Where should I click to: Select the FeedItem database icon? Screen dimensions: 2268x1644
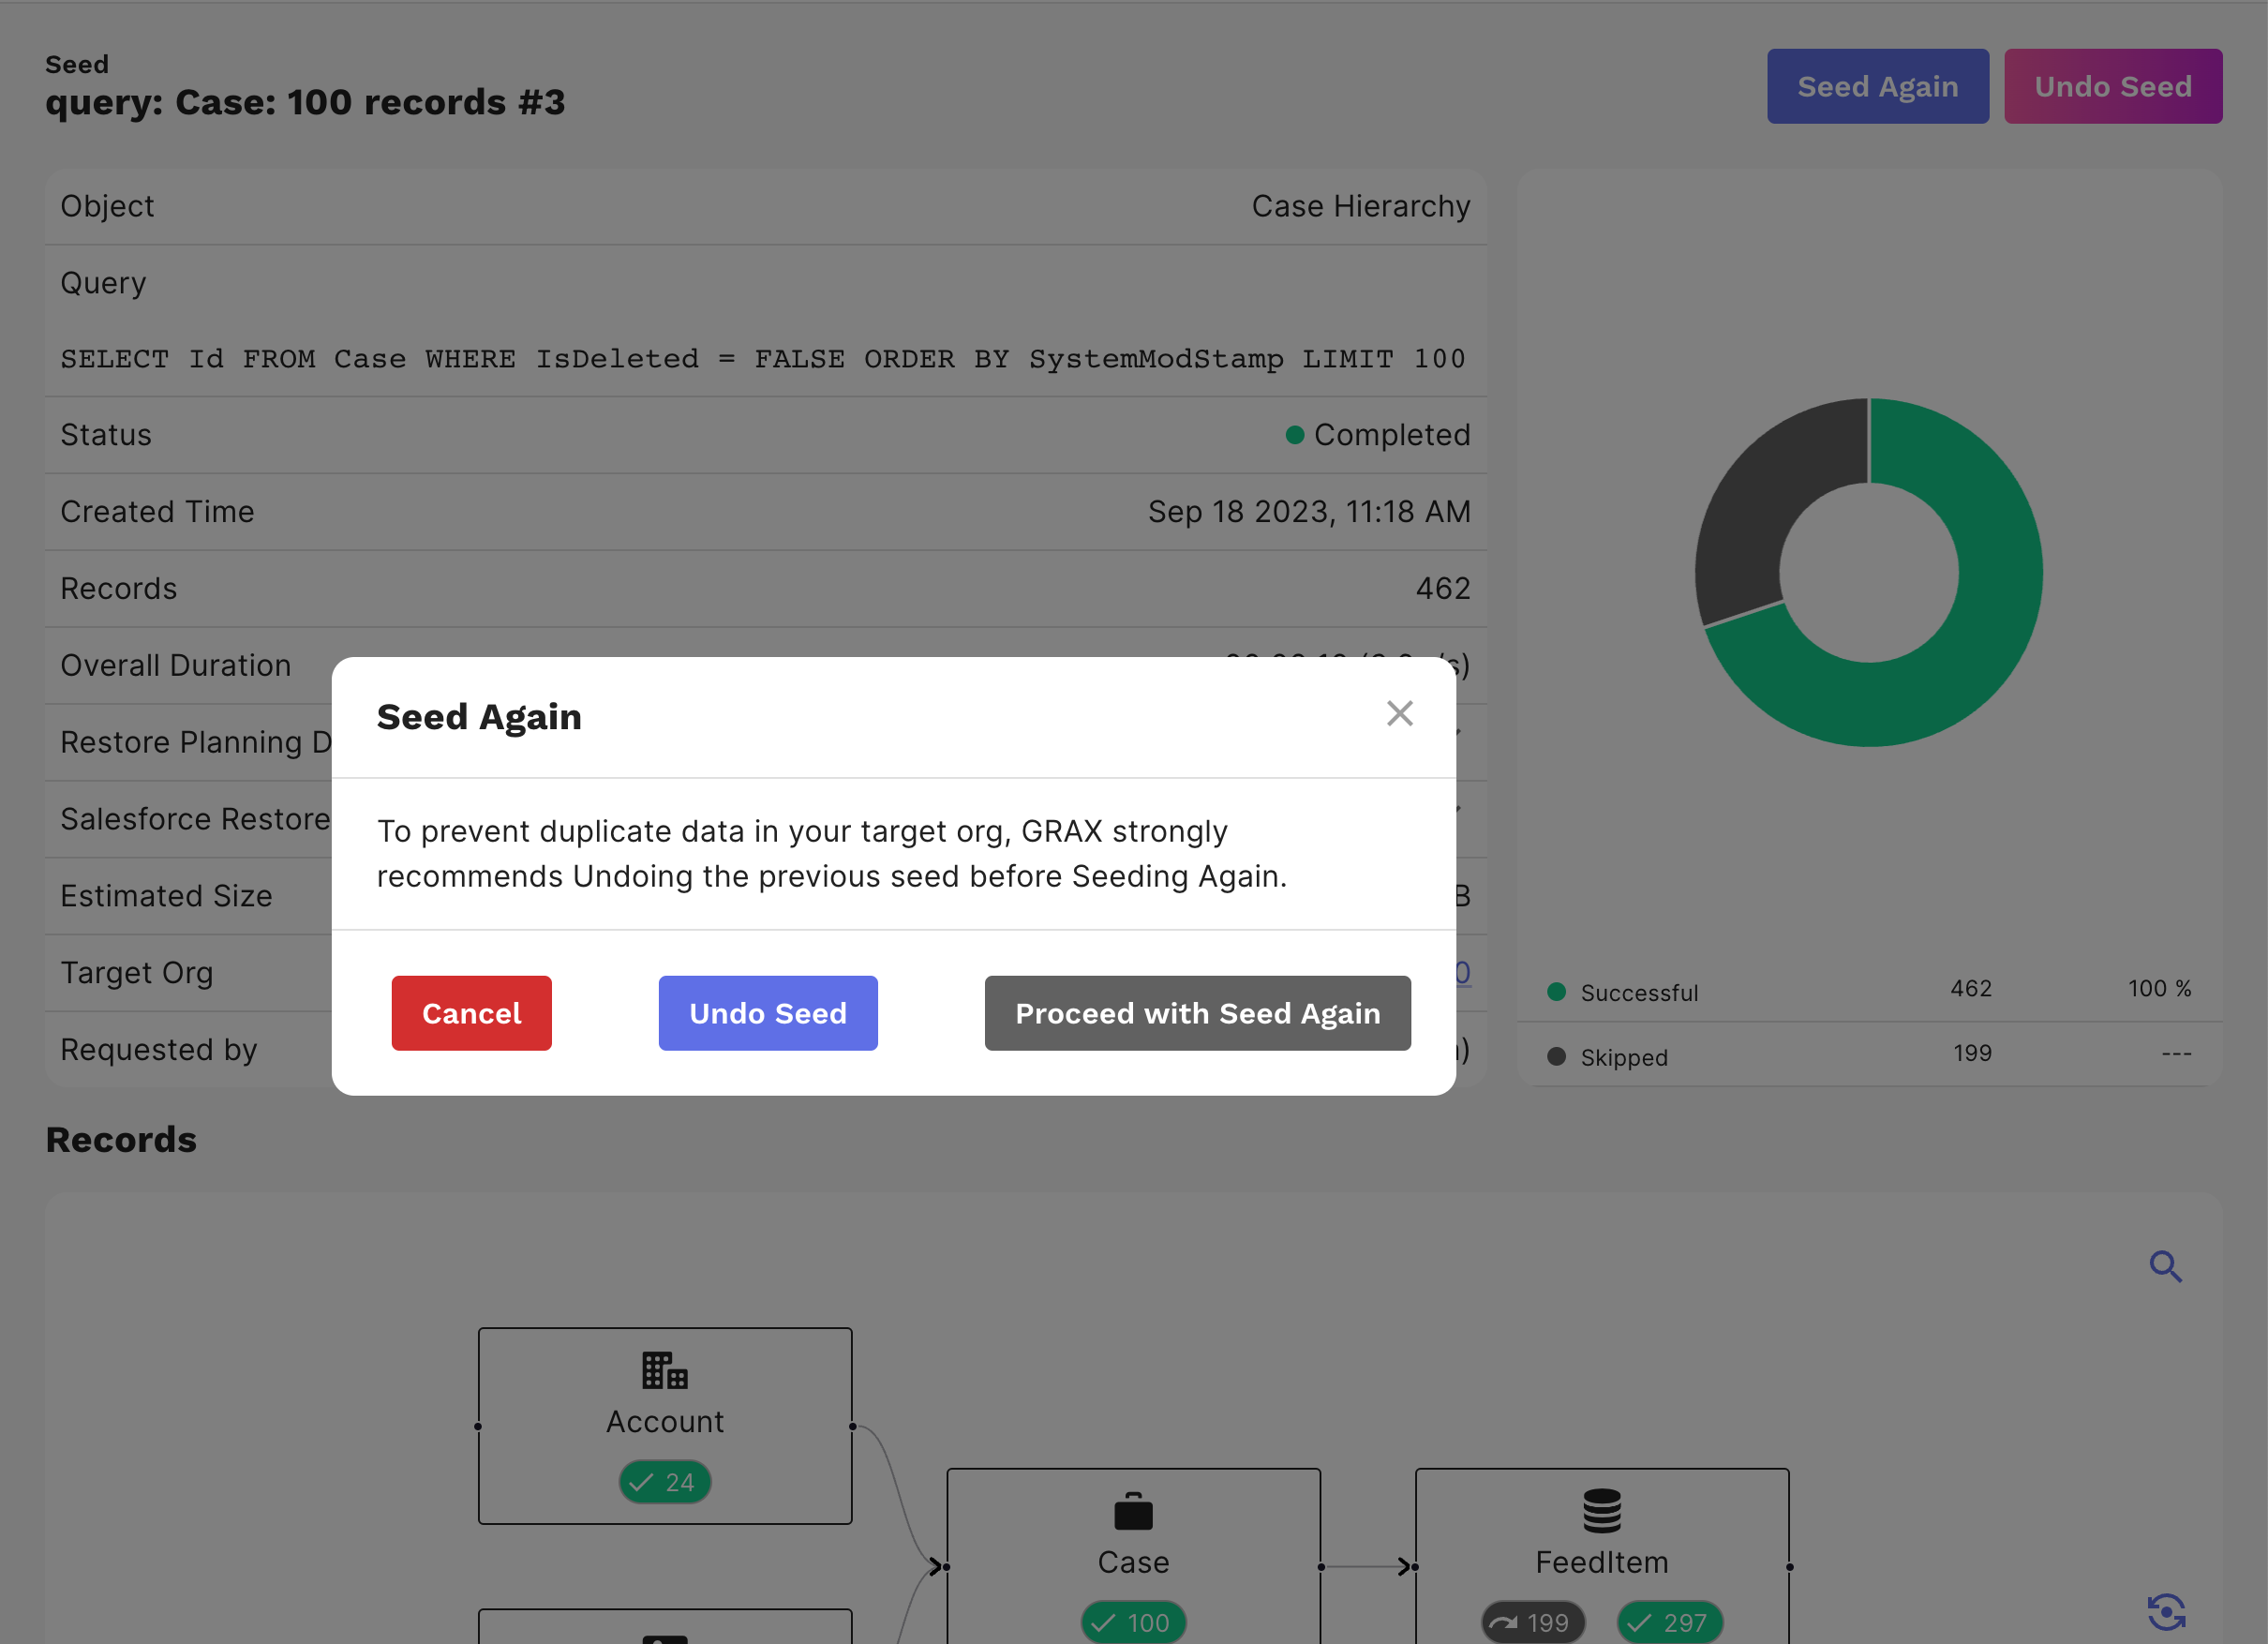click(1601, 1511)
